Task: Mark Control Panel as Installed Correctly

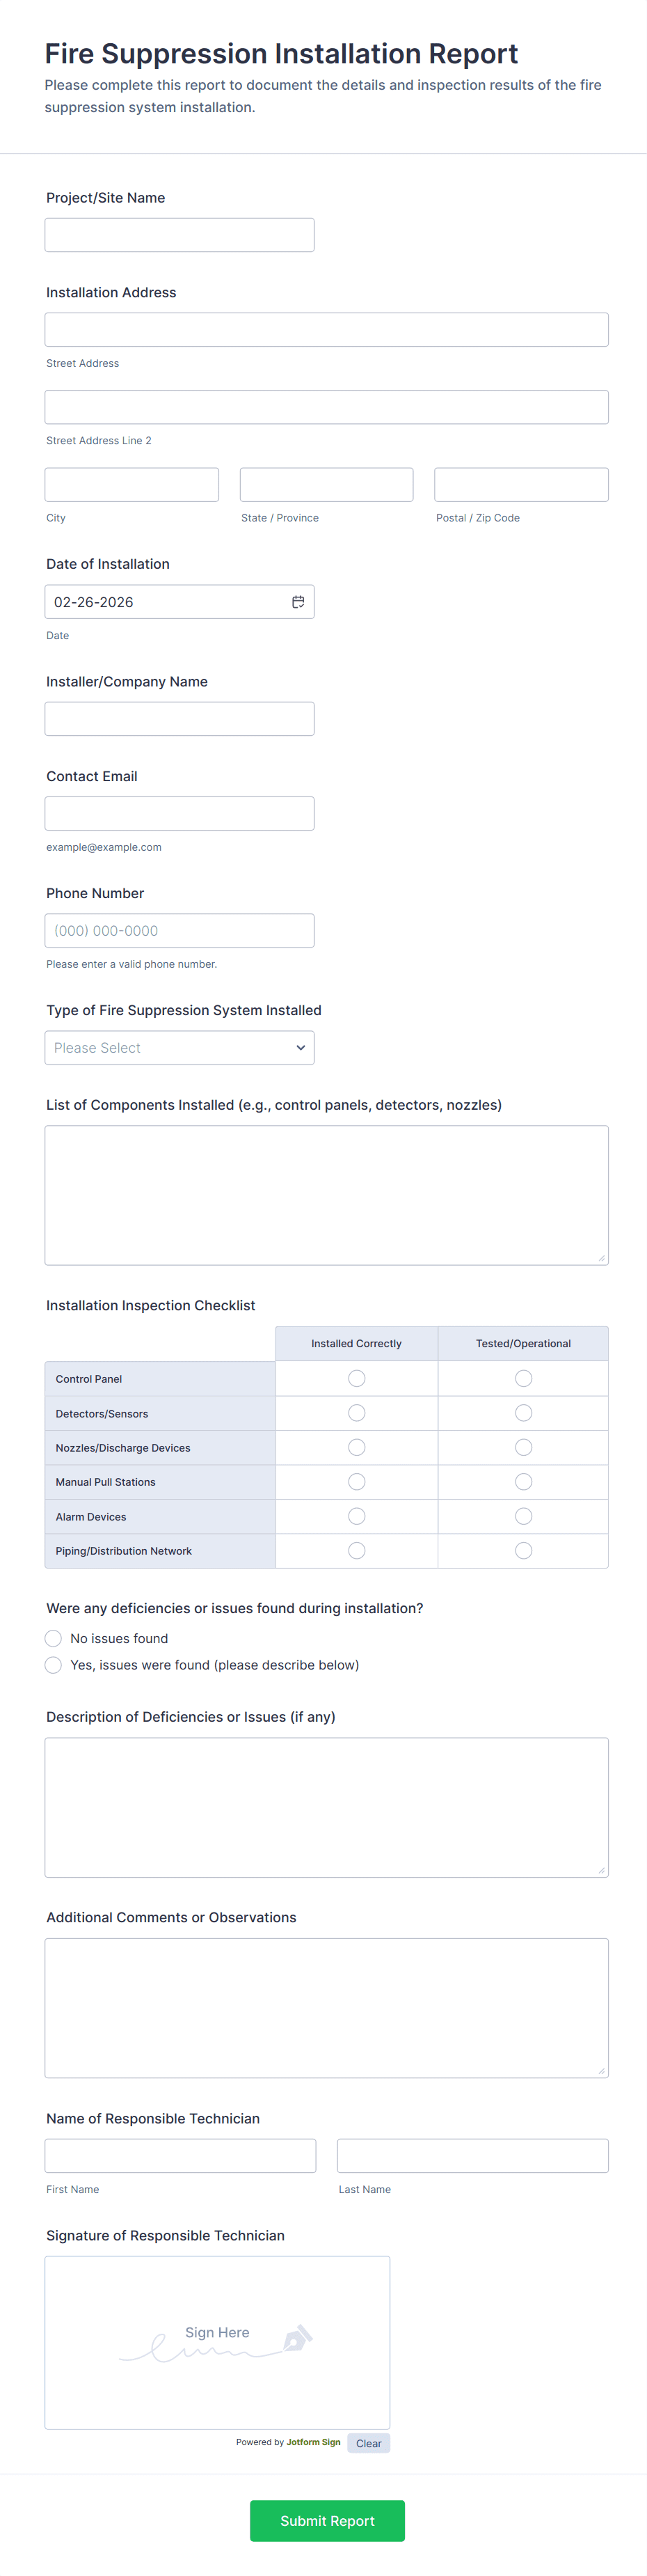Action: pos(356,1378)
